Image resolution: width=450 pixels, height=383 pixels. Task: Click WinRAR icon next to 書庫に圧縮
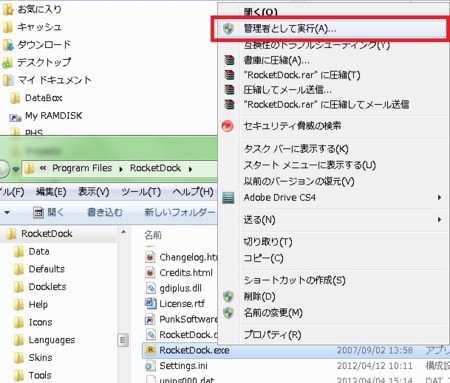click(229, 60)
